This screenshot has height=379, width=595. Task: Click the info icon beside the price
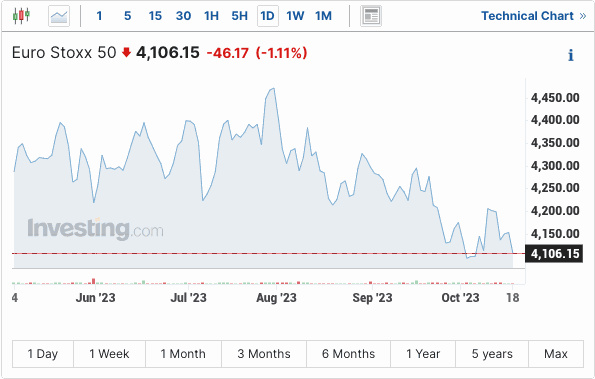[x=570, y=55]
